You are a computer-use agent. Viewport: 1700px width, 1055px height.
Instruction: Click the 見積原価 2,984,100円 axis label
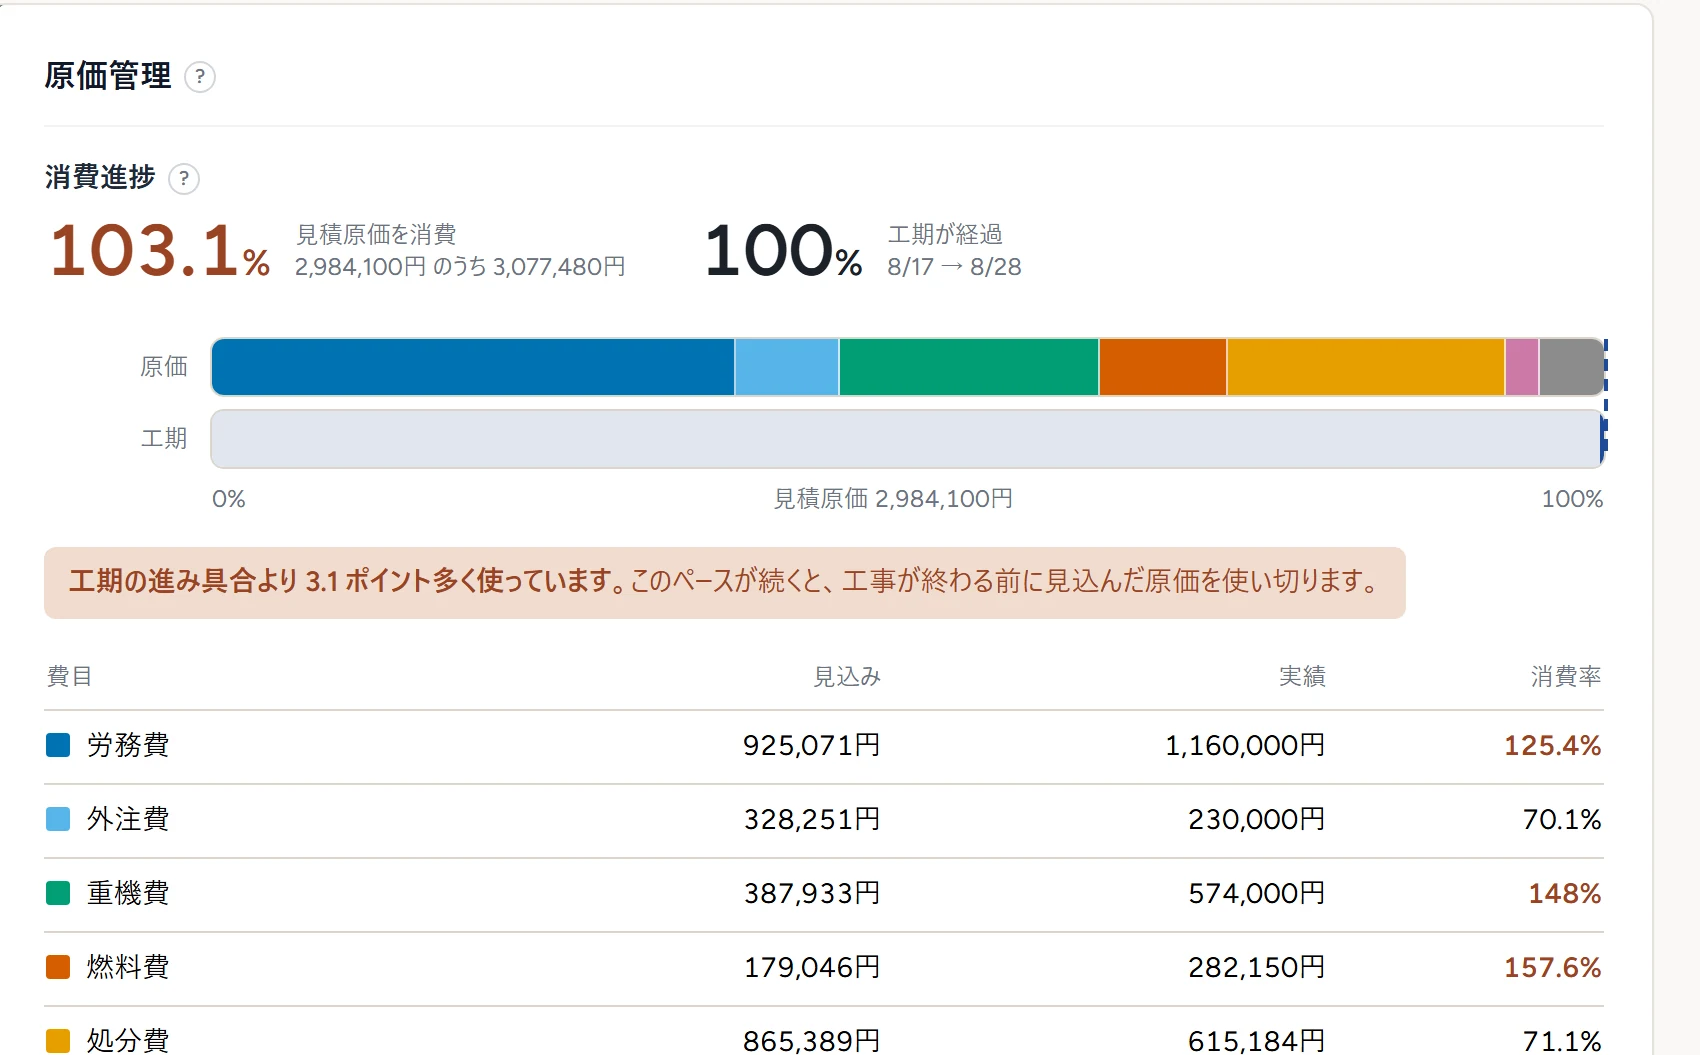tap(893, 499)
